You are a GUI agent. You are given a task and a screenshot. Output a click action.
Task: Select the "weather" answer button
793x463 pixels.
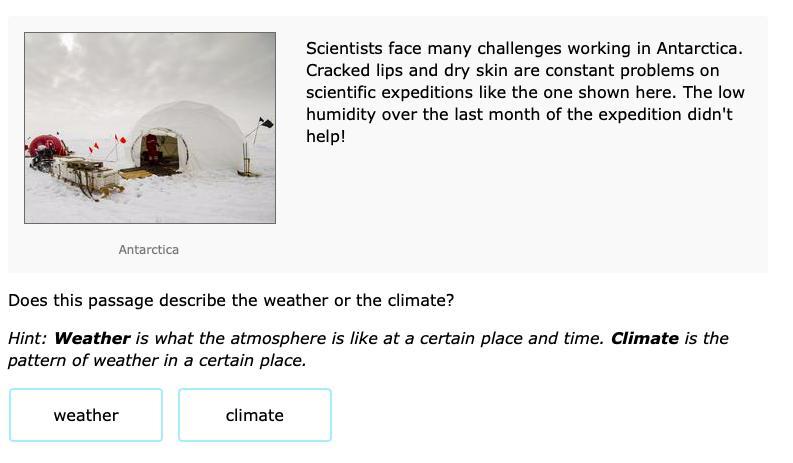pyautogui.click(x=86, y=415)
